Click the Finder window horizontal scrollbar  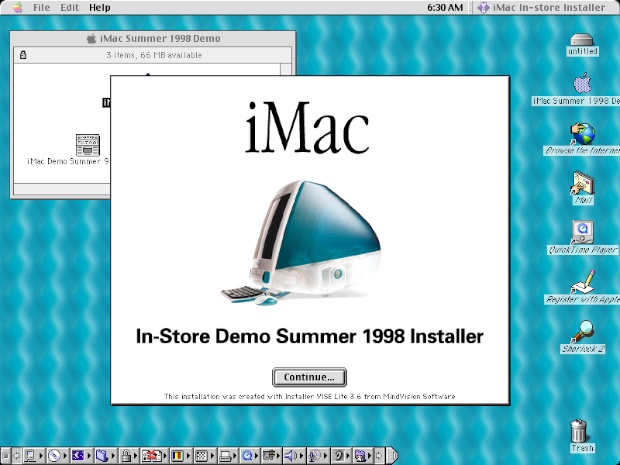tap(62, 189)
